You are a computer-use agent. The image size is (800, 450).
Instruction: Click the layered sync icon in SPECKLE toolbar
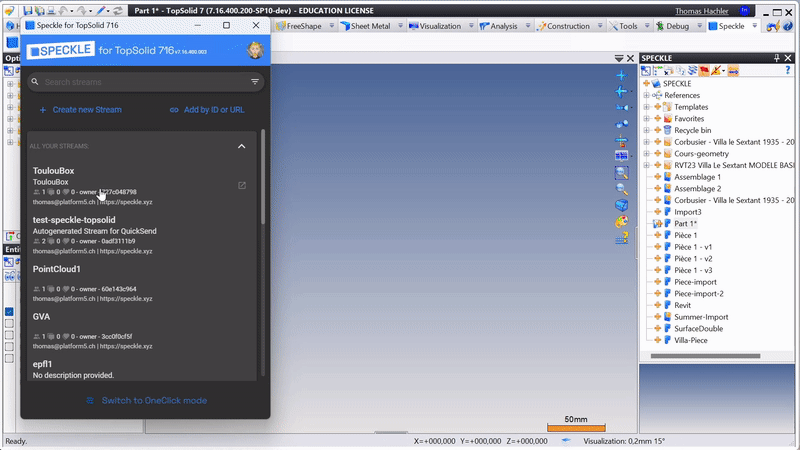692,70
